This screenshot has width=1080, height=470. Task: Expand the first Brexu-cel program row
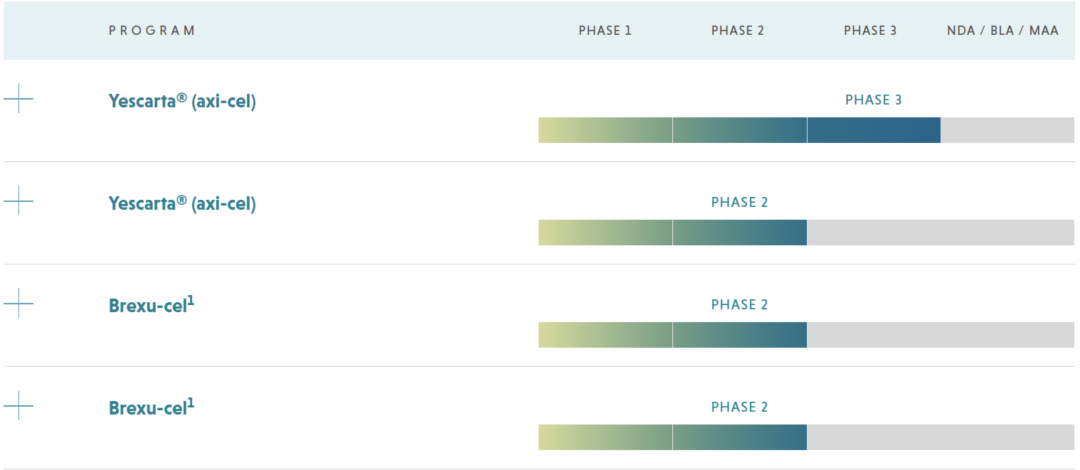19,303
